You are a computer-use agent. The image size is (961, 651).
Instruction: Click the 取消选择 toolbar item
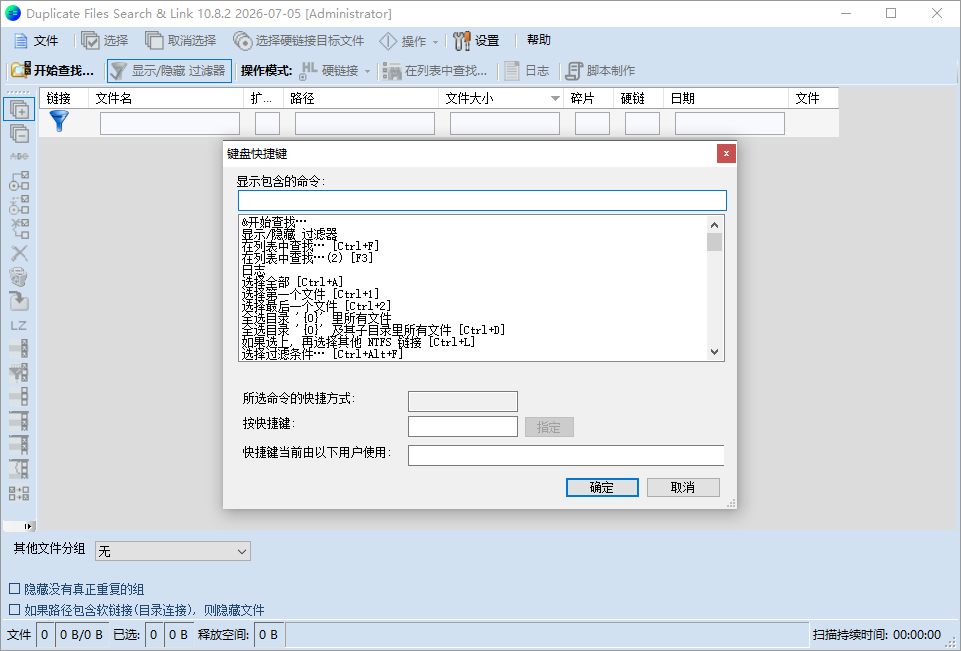tap(181, 41)
